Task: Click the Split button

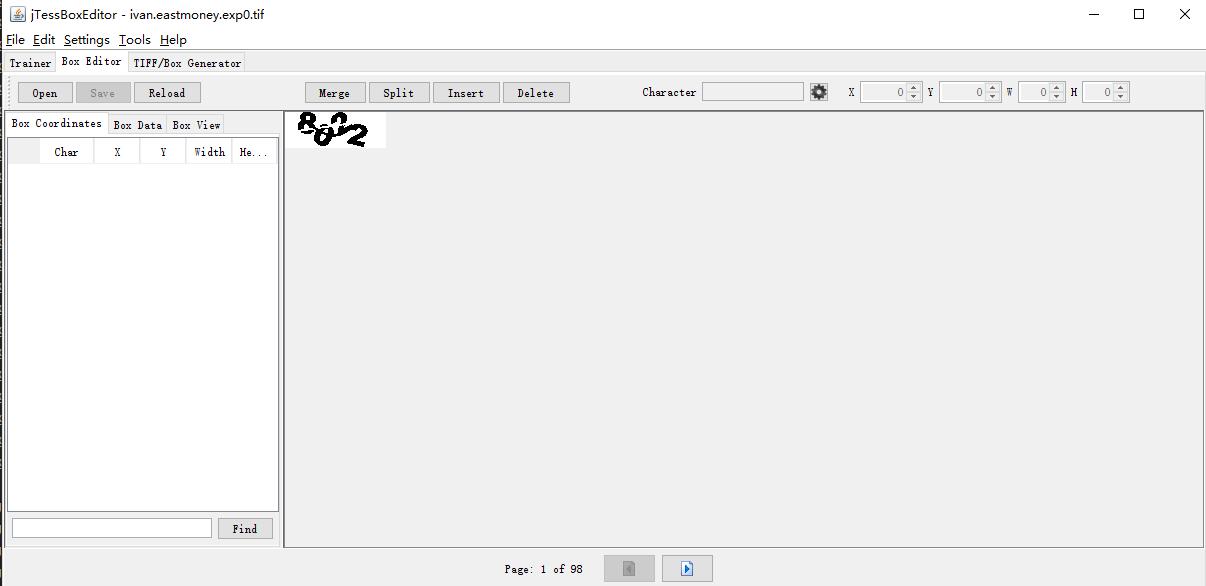Action: click(398, 93)
